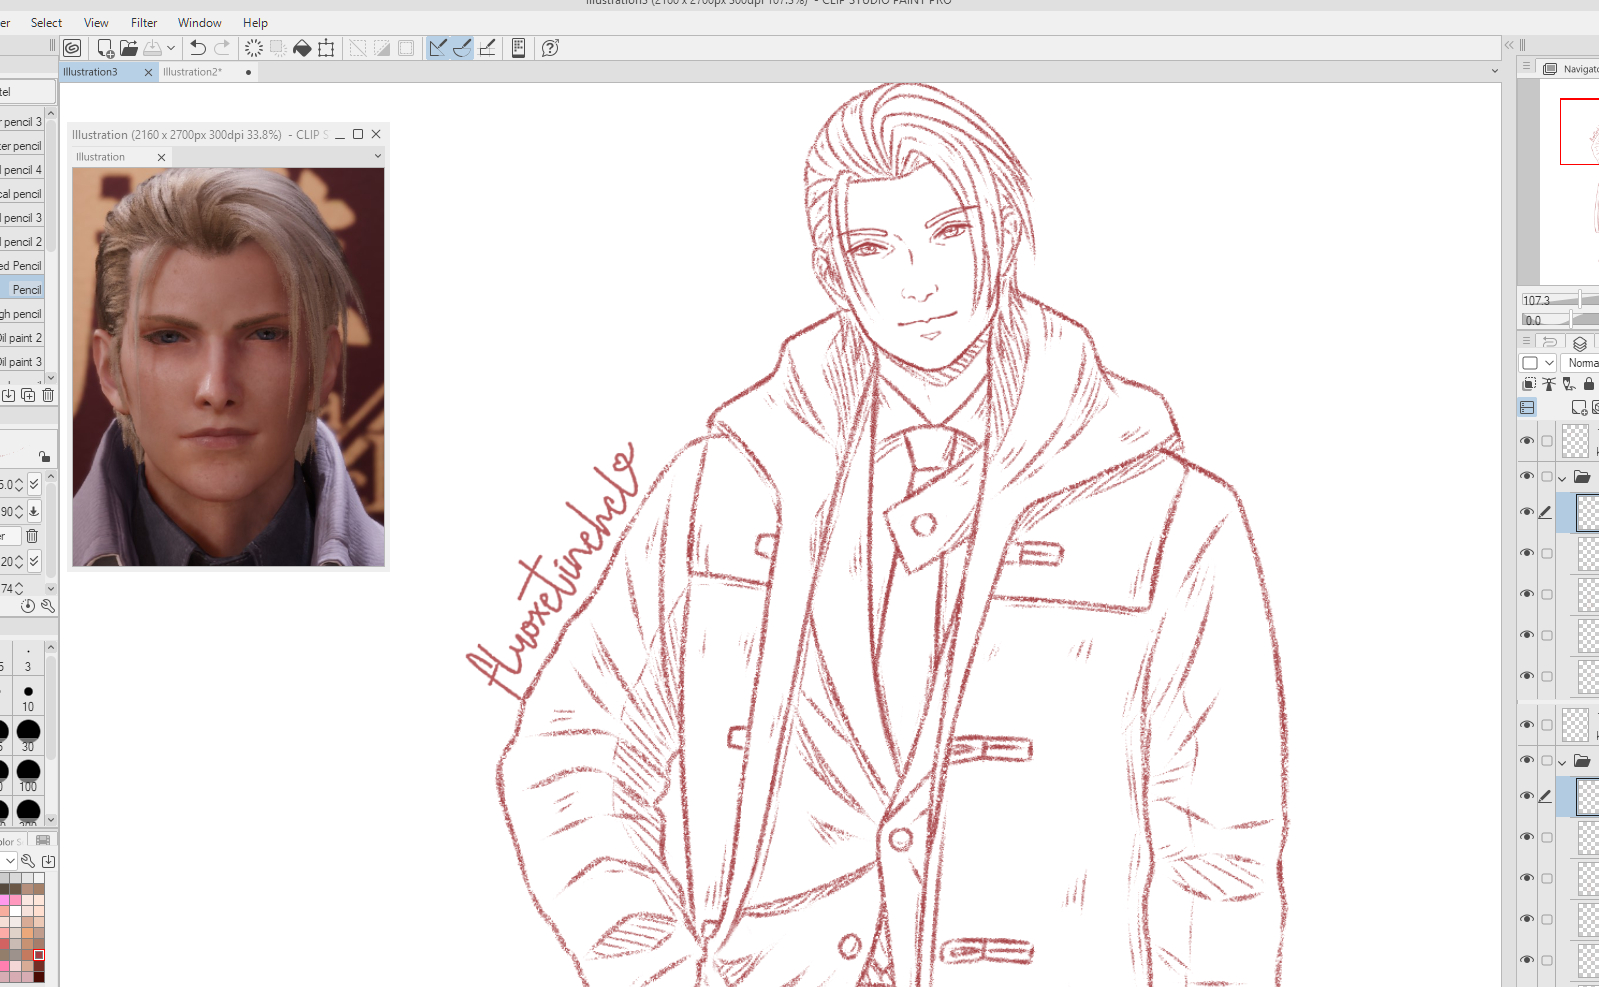Open the reference window tab list dropdown
Viewport: 1599px width, 987px height.
pos(378,156)
